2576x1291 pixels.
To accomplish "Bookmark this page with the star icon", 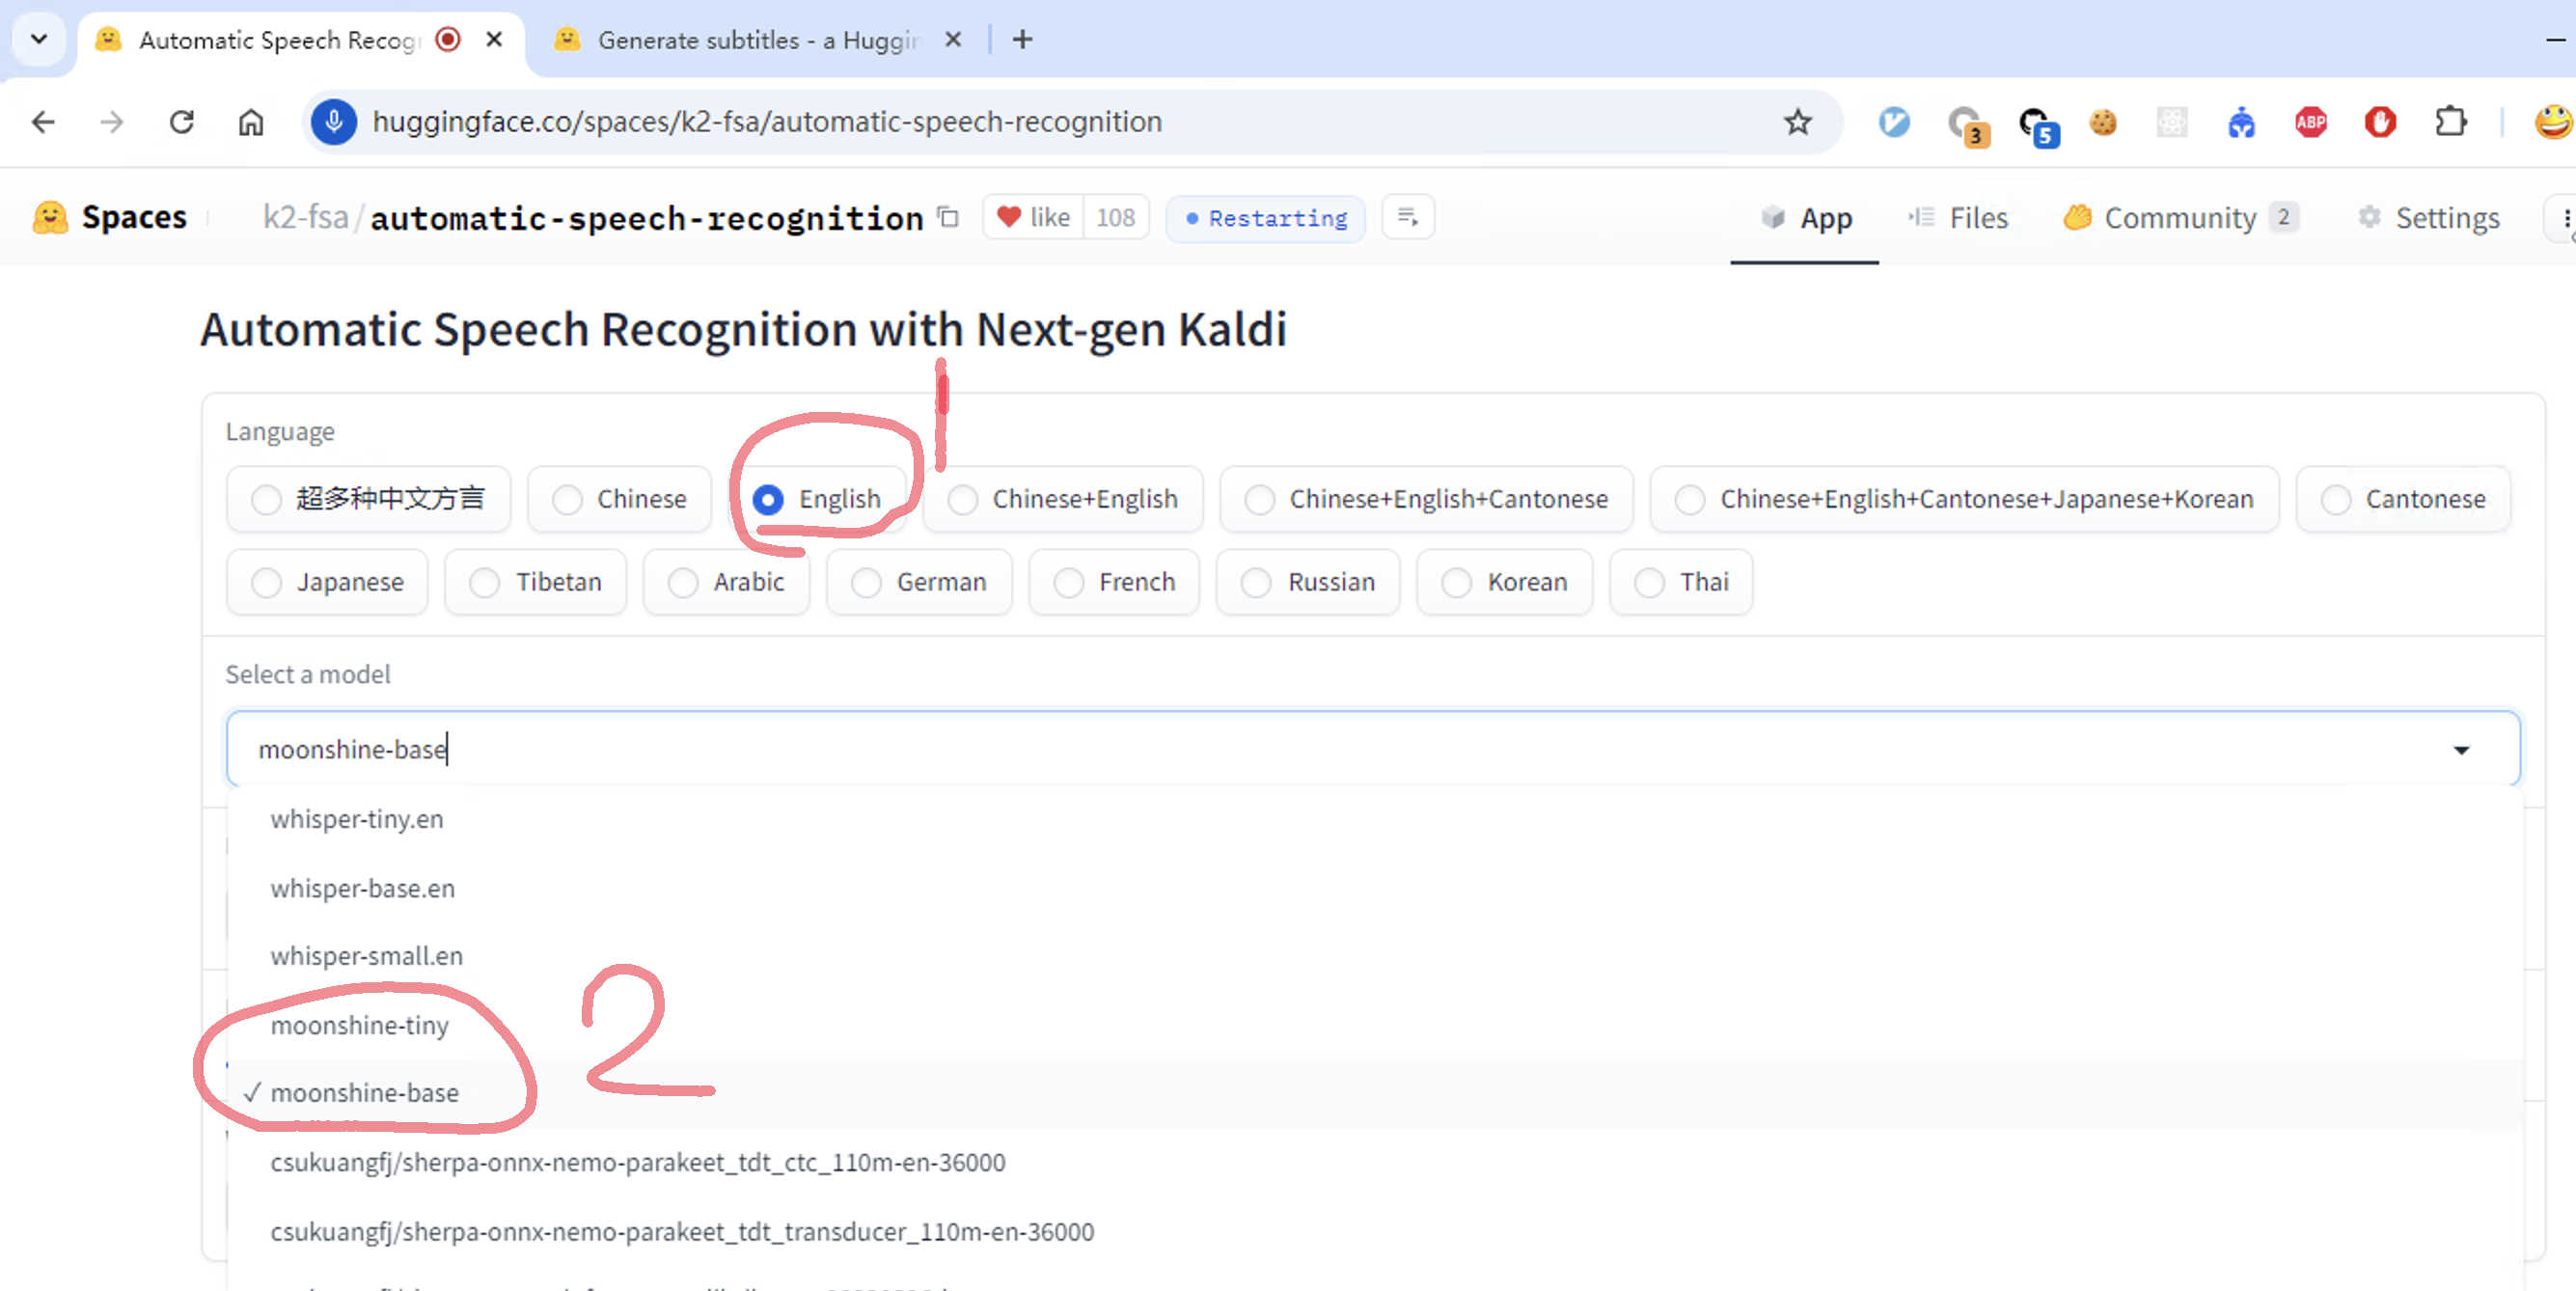I will [1797, 122].
